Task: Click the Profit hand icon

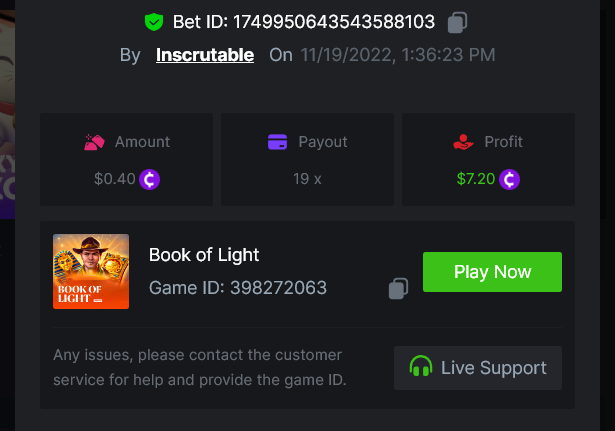Action: [463, 142]
